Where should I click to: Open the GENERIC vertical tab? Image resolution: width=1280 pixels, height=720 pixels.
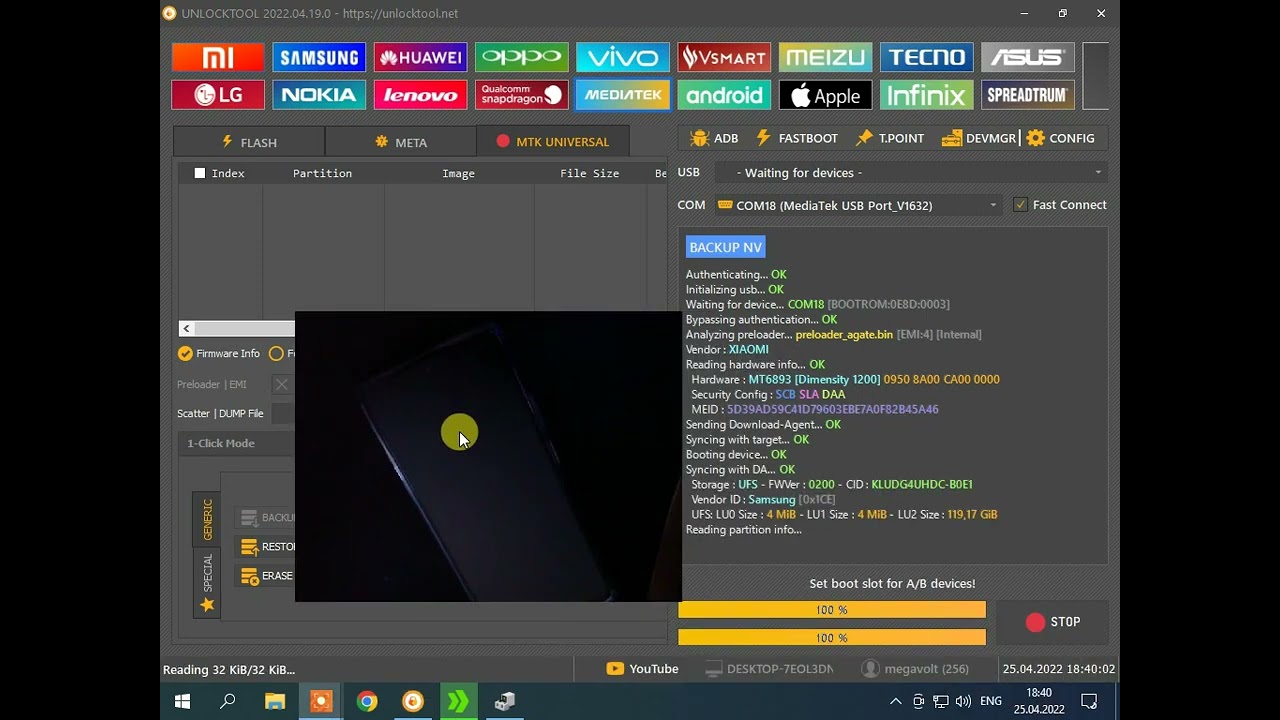point(207,519)
